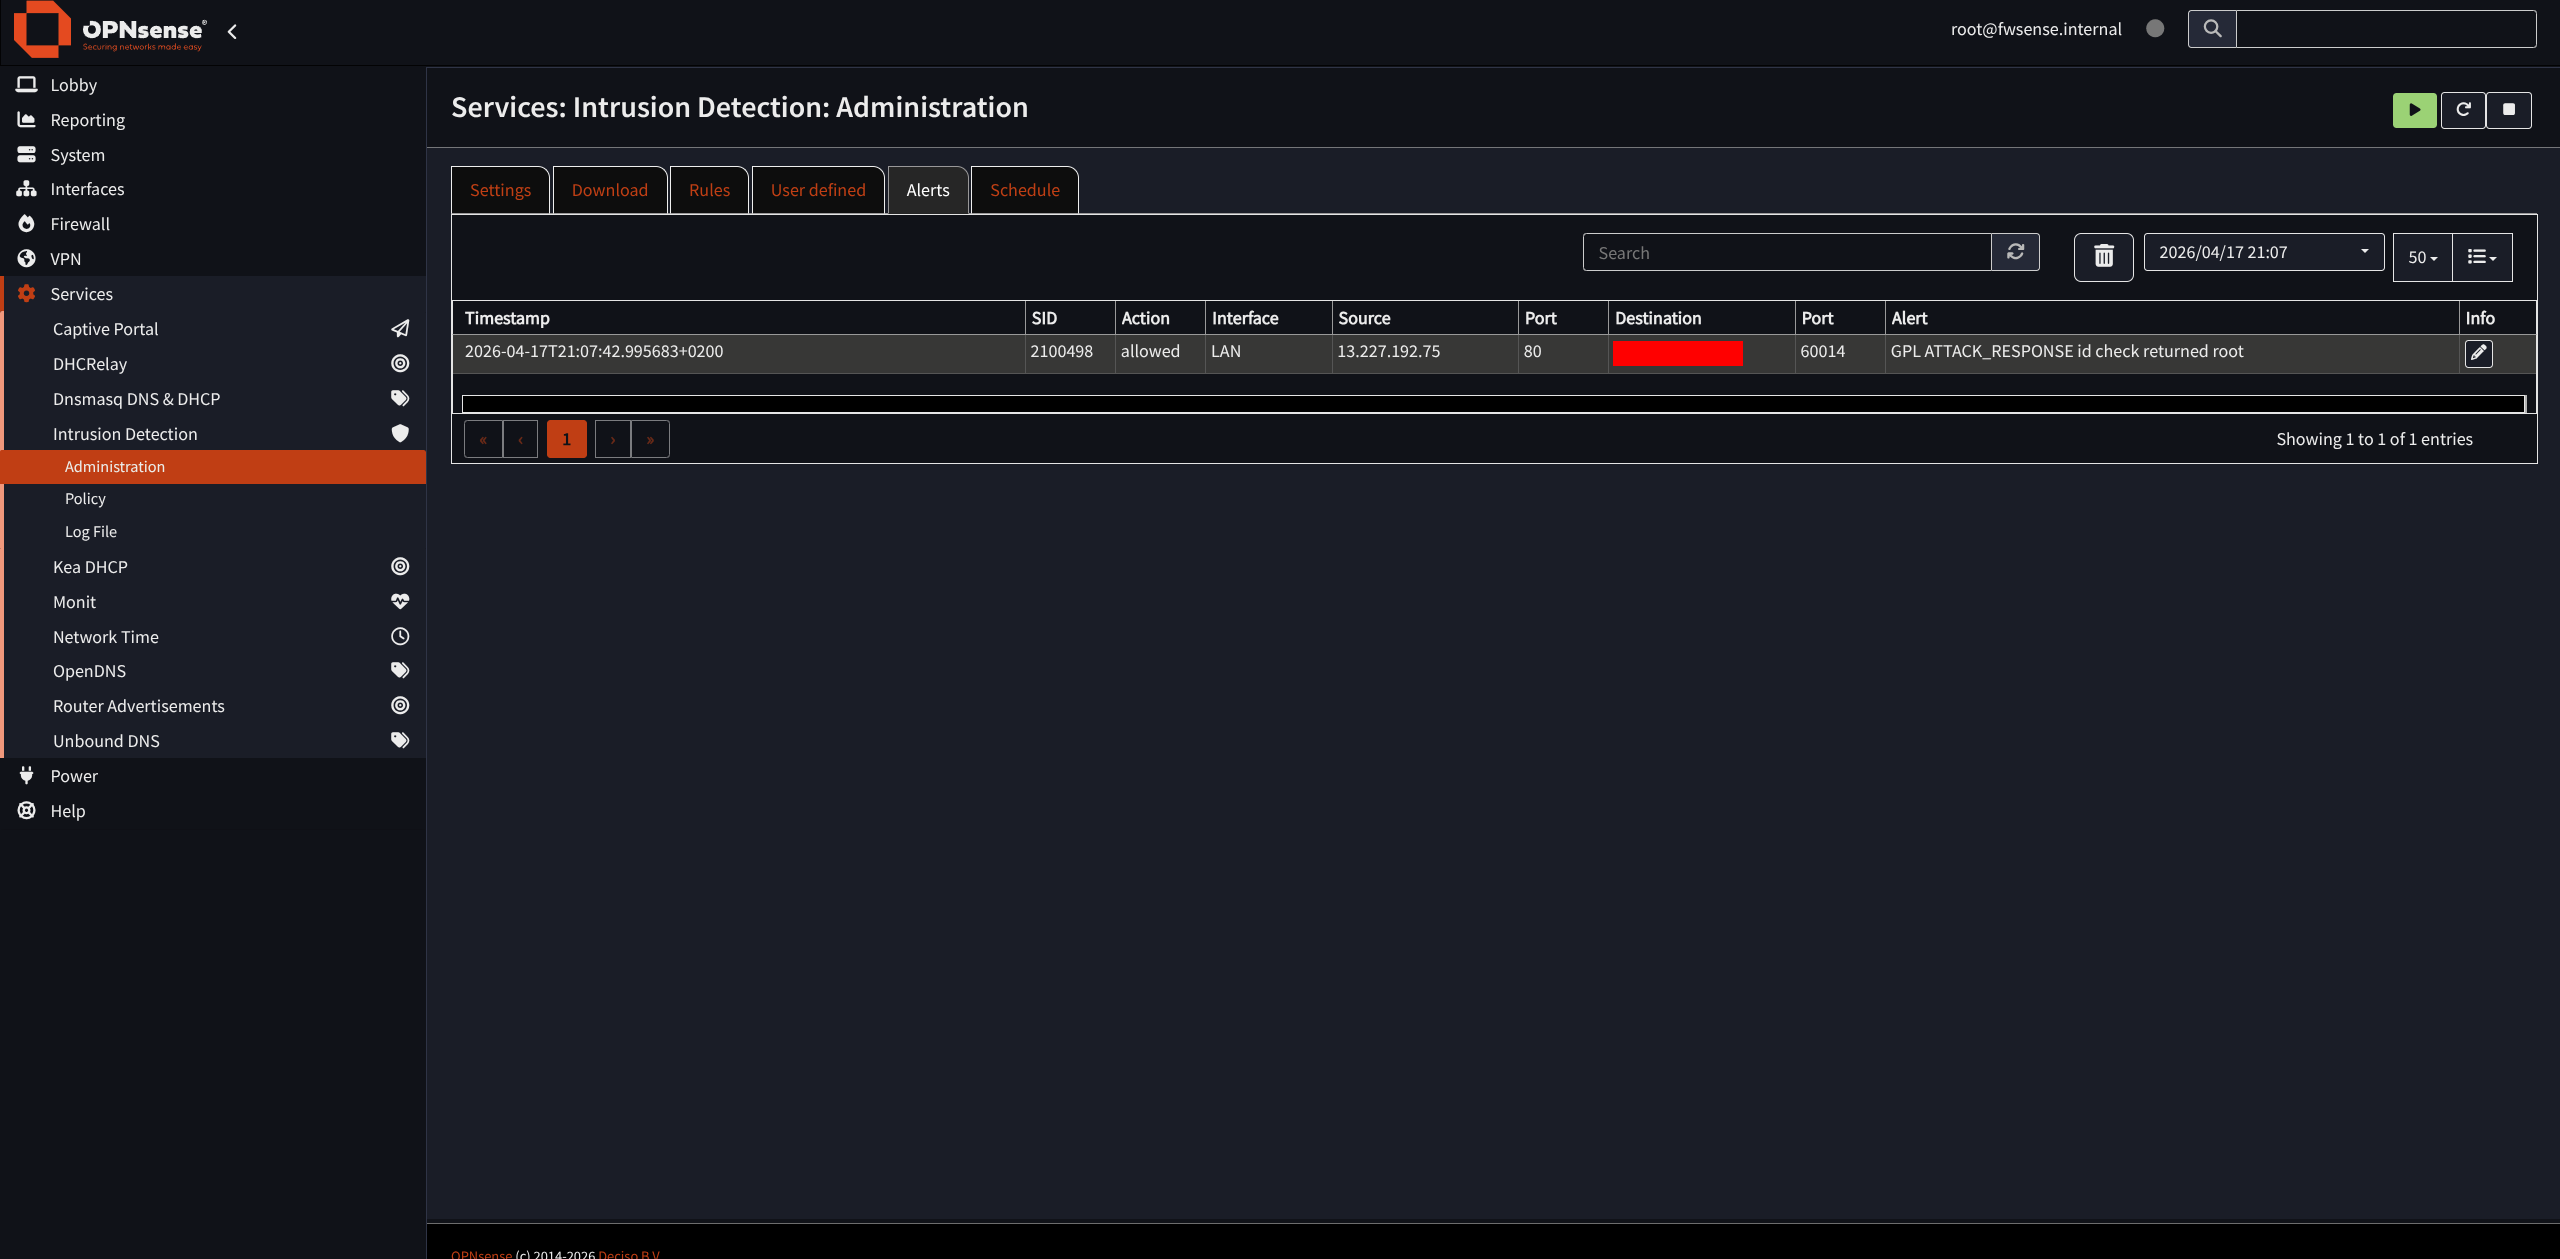The image size is (2560, 1259).
Task: Click the Lobby laptop icon
Action: (27, 85)
